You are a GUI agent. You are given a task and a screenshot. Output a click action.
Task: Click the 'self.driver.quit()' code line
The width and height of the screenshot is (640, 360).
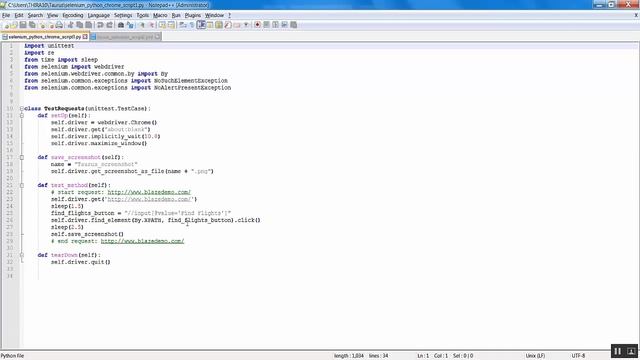[80, 262]
